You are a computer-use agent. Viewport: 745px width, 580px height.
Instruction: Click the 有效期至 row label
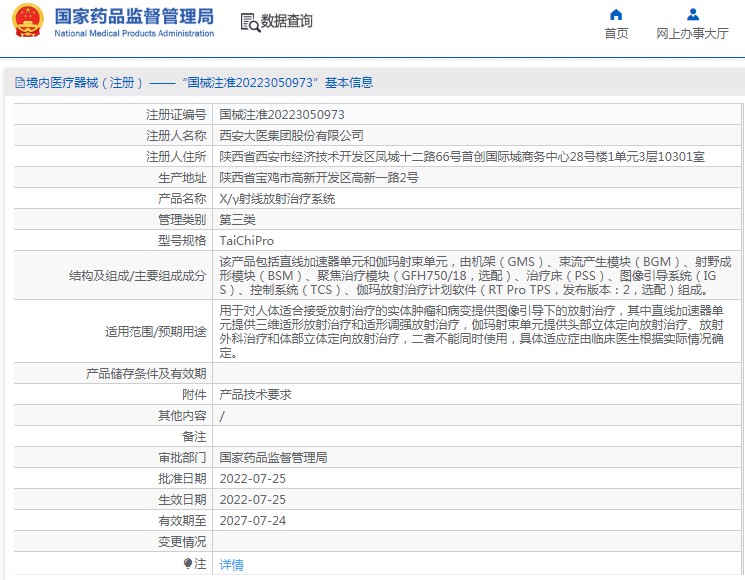coord(182,521)
